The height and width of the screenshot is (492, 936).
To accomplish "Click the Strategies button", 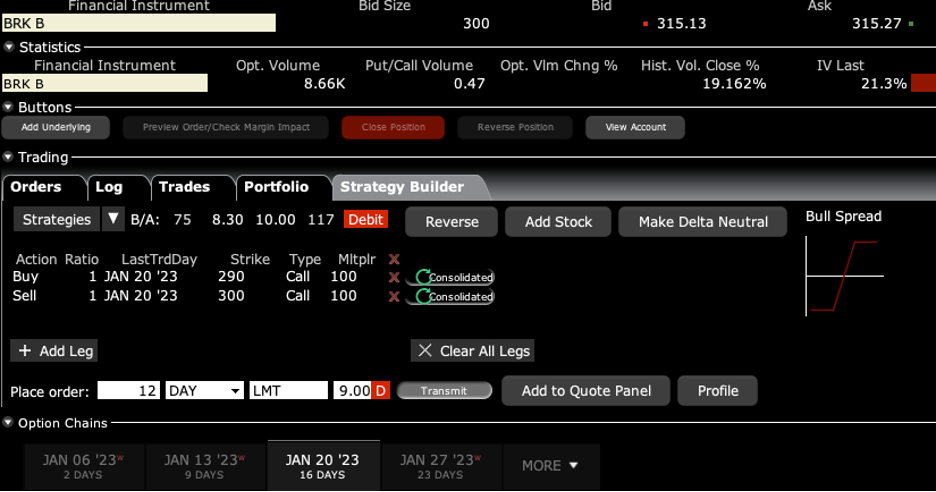I will point(57,219).
